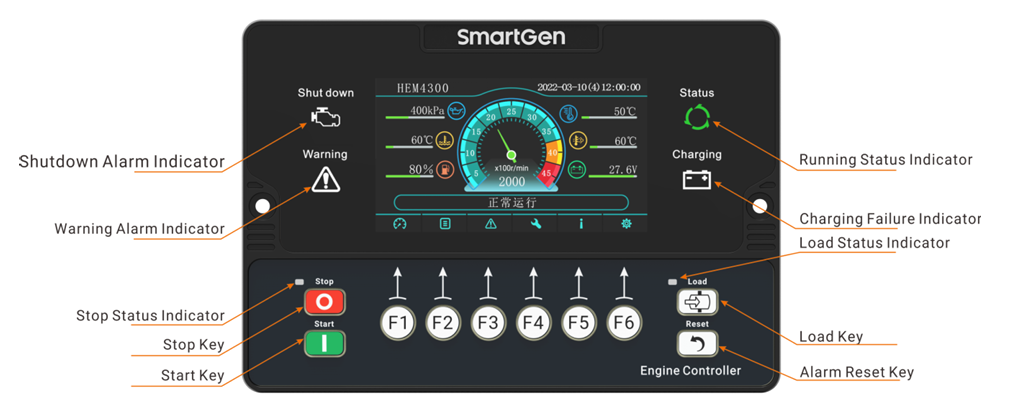Click the HEM4300 model title
Screen dimensions: 1016x395
click(422, 88)
